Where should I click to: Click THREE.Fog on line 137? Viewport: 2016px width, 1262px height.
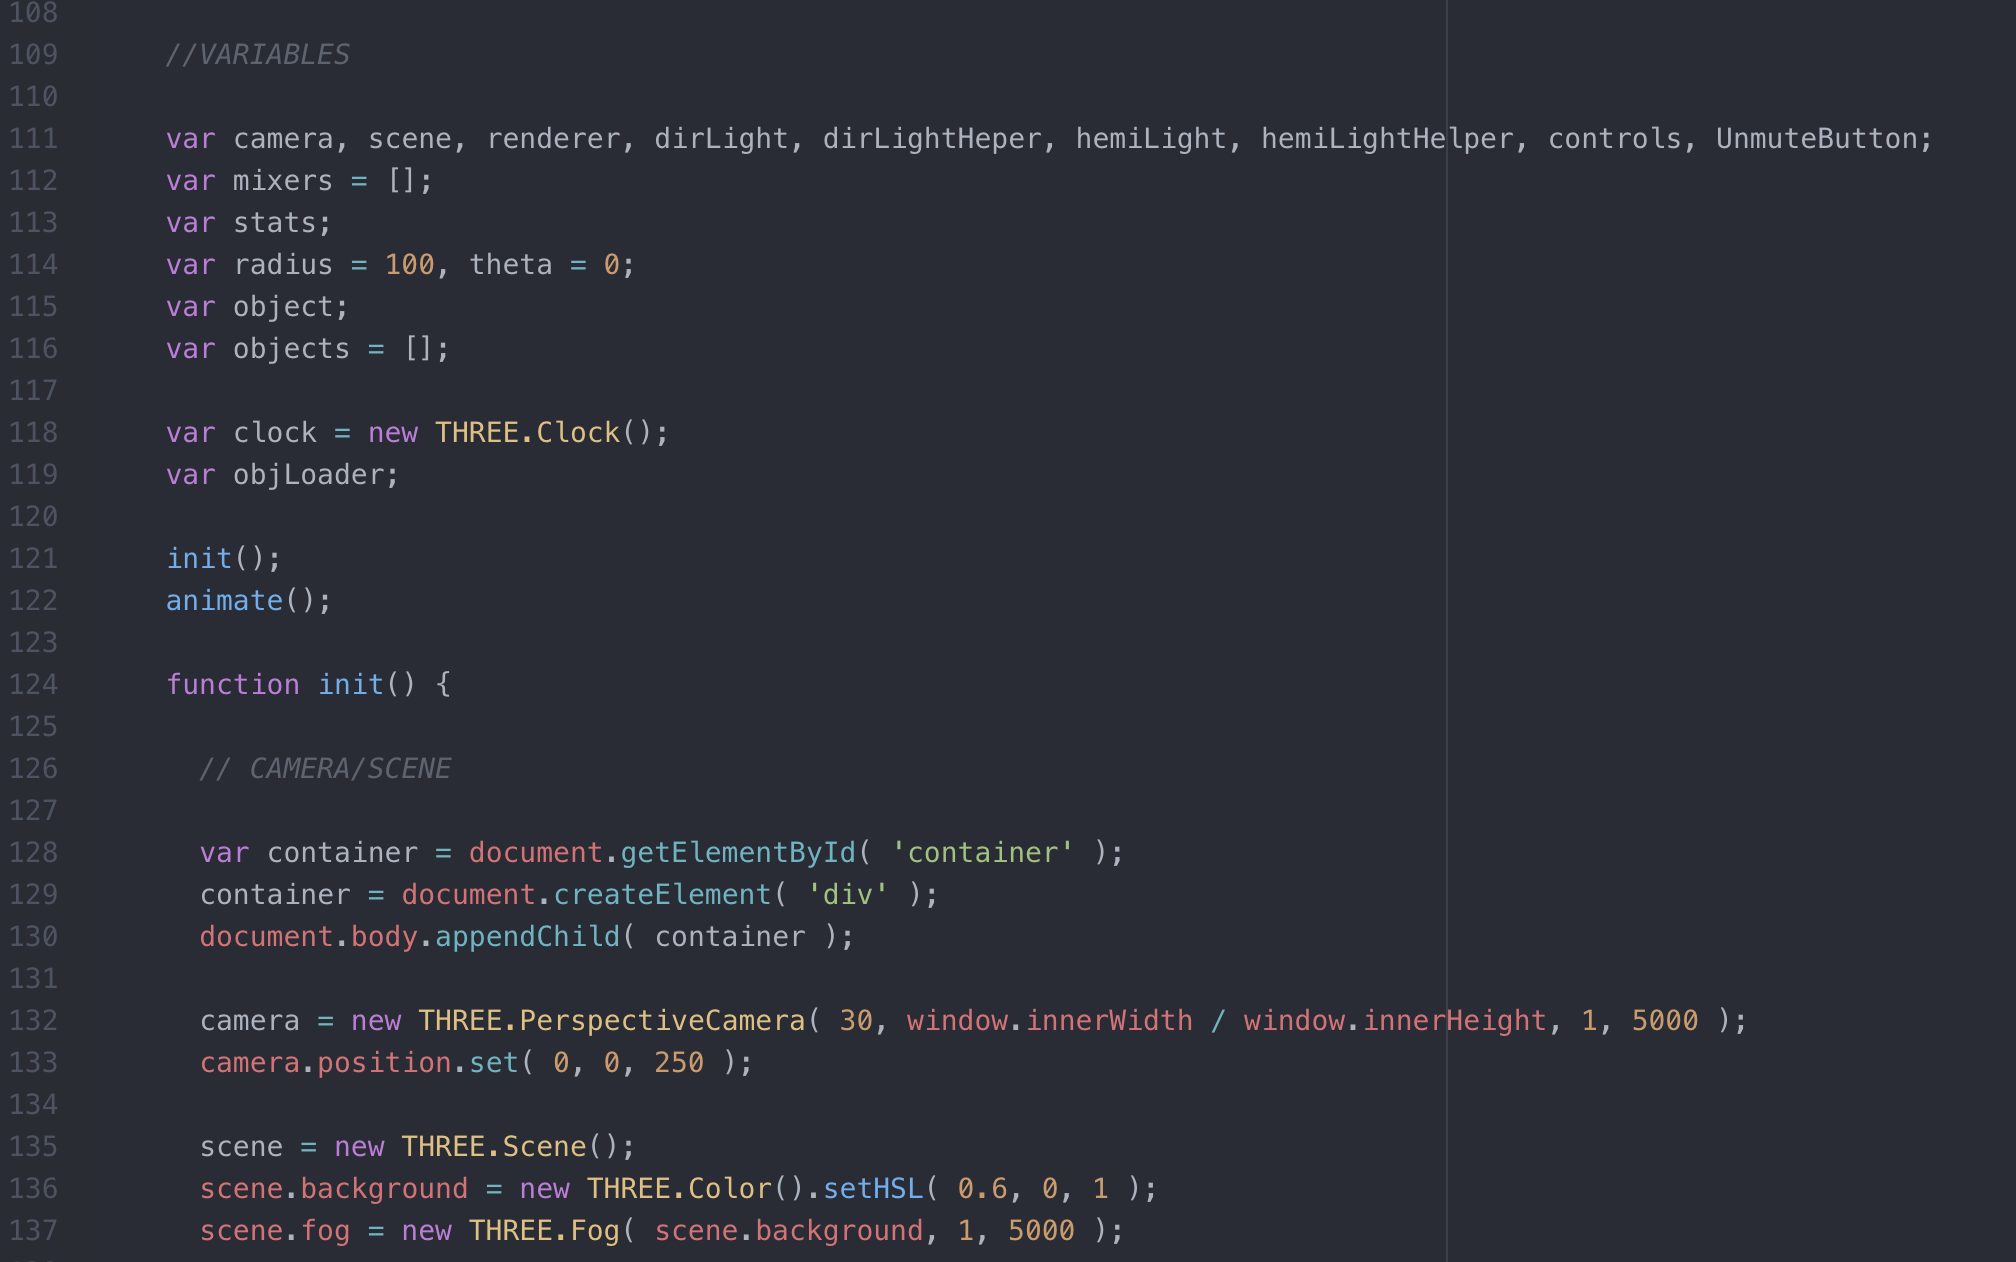544,1231
